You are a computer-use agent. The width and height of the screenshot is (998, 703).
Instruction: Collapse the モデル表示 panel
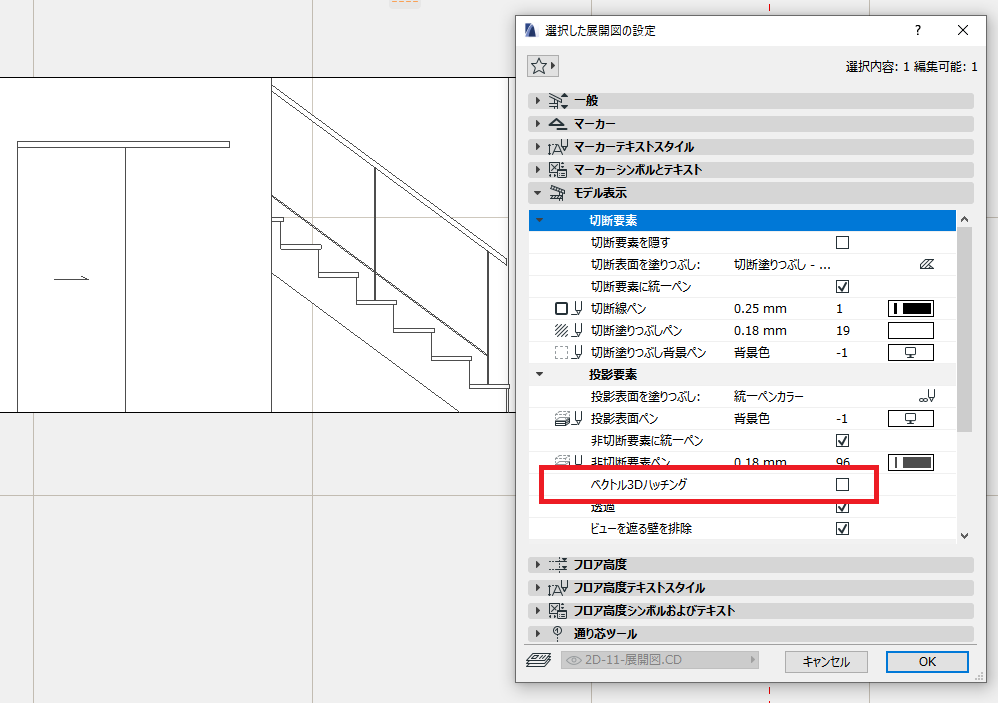point(538,193)
